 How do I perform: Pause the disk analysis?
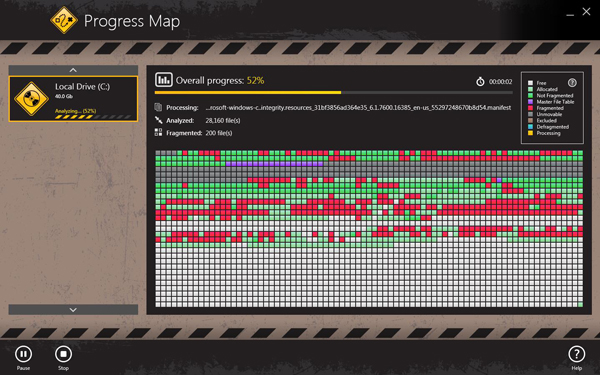coord(23,354)
